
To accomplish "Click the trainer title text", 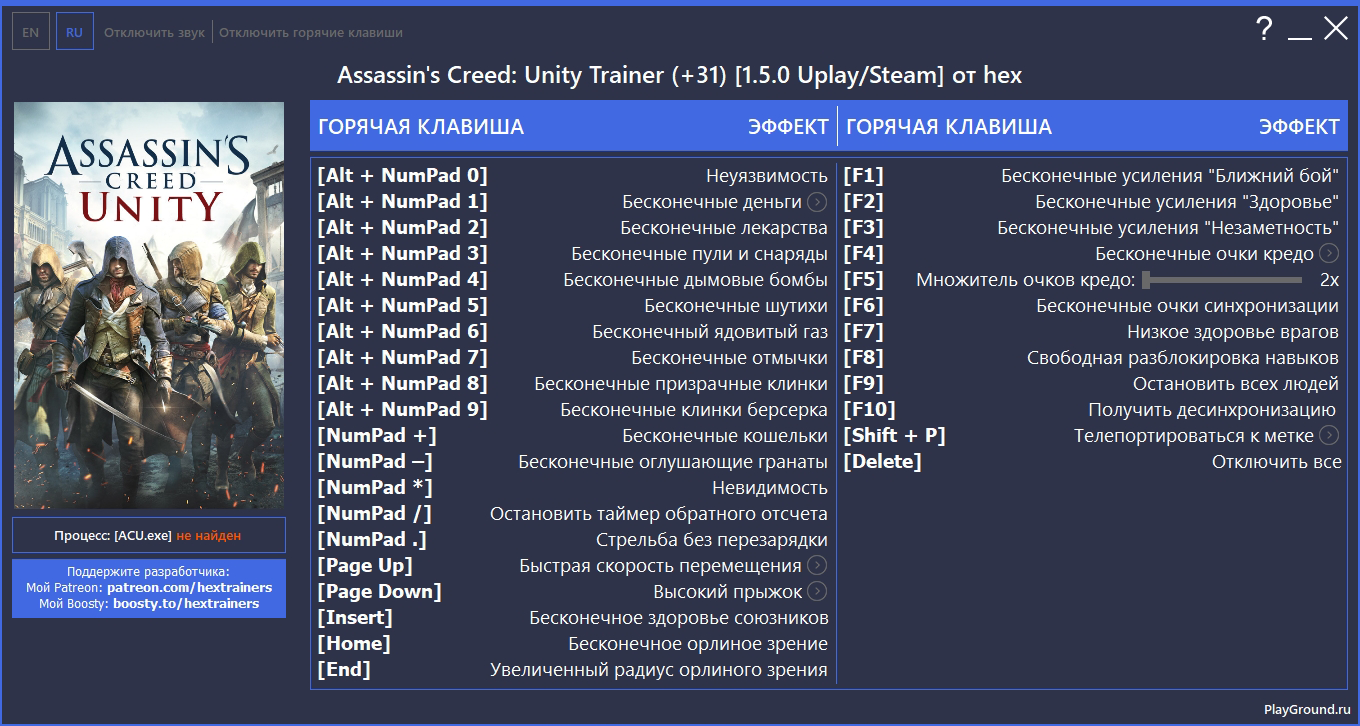I will coord(680,75).
